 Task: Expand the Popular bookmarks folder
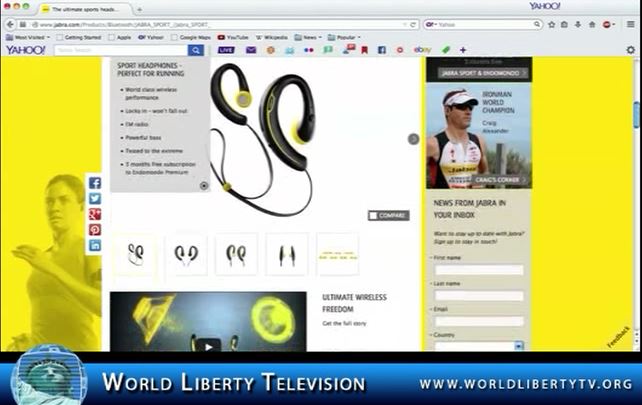[x=344, y=37]
